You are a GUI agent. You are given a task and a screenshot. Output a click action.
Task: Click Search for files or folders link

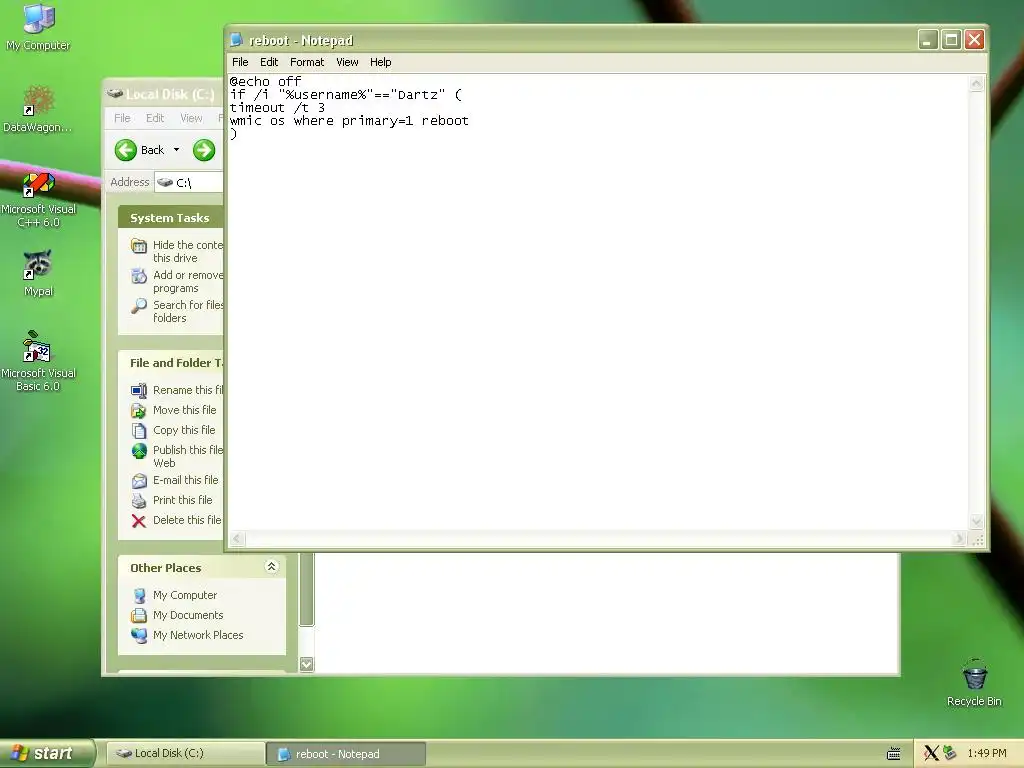188,312
